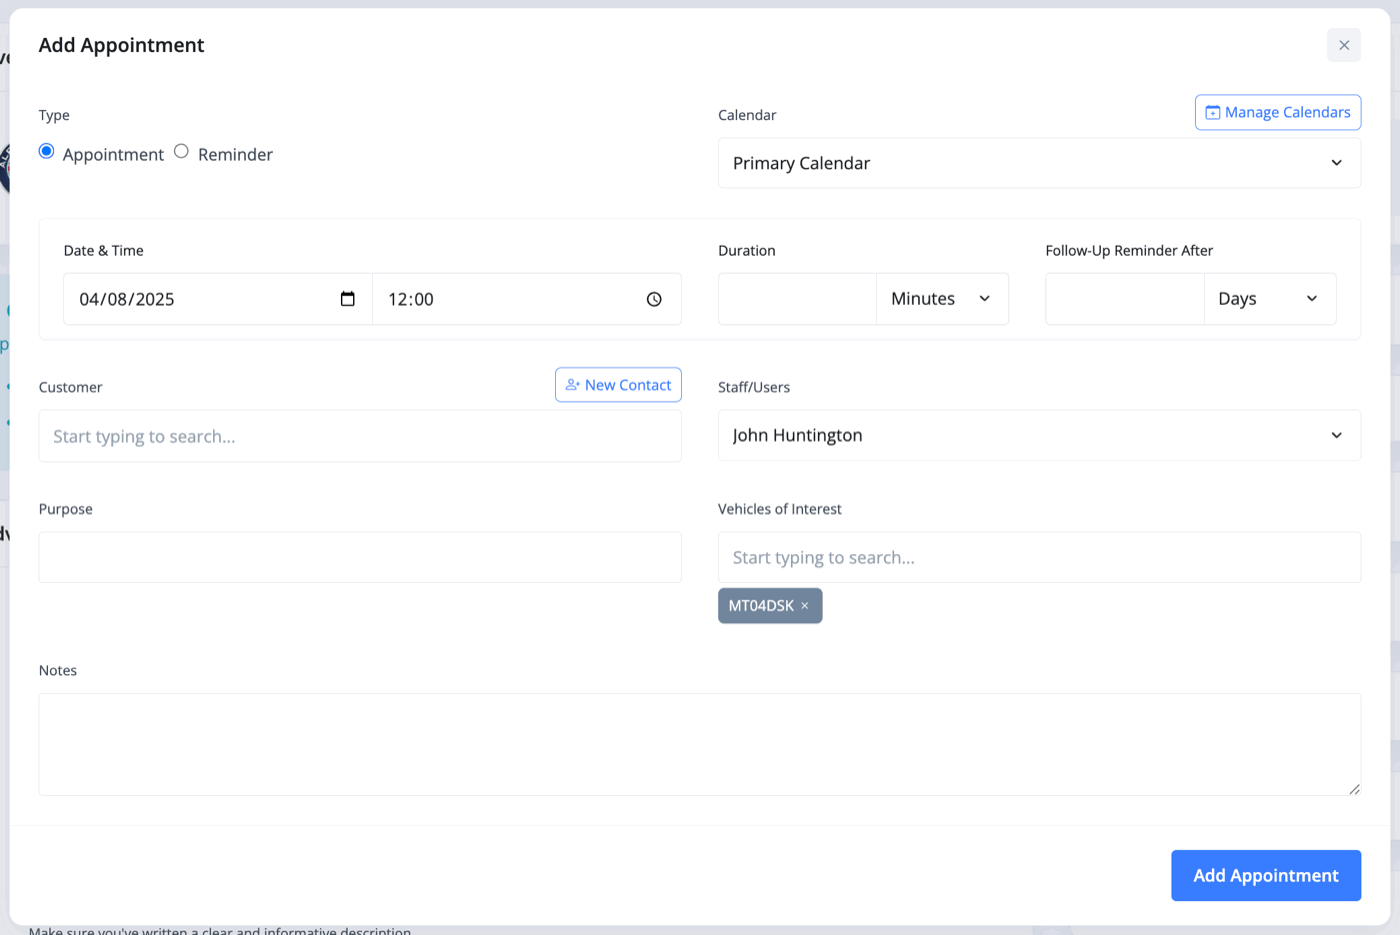Viewport: 1400px width, 935px height.
Task: Select the Appointment radio button
Action: click(46, 151)
